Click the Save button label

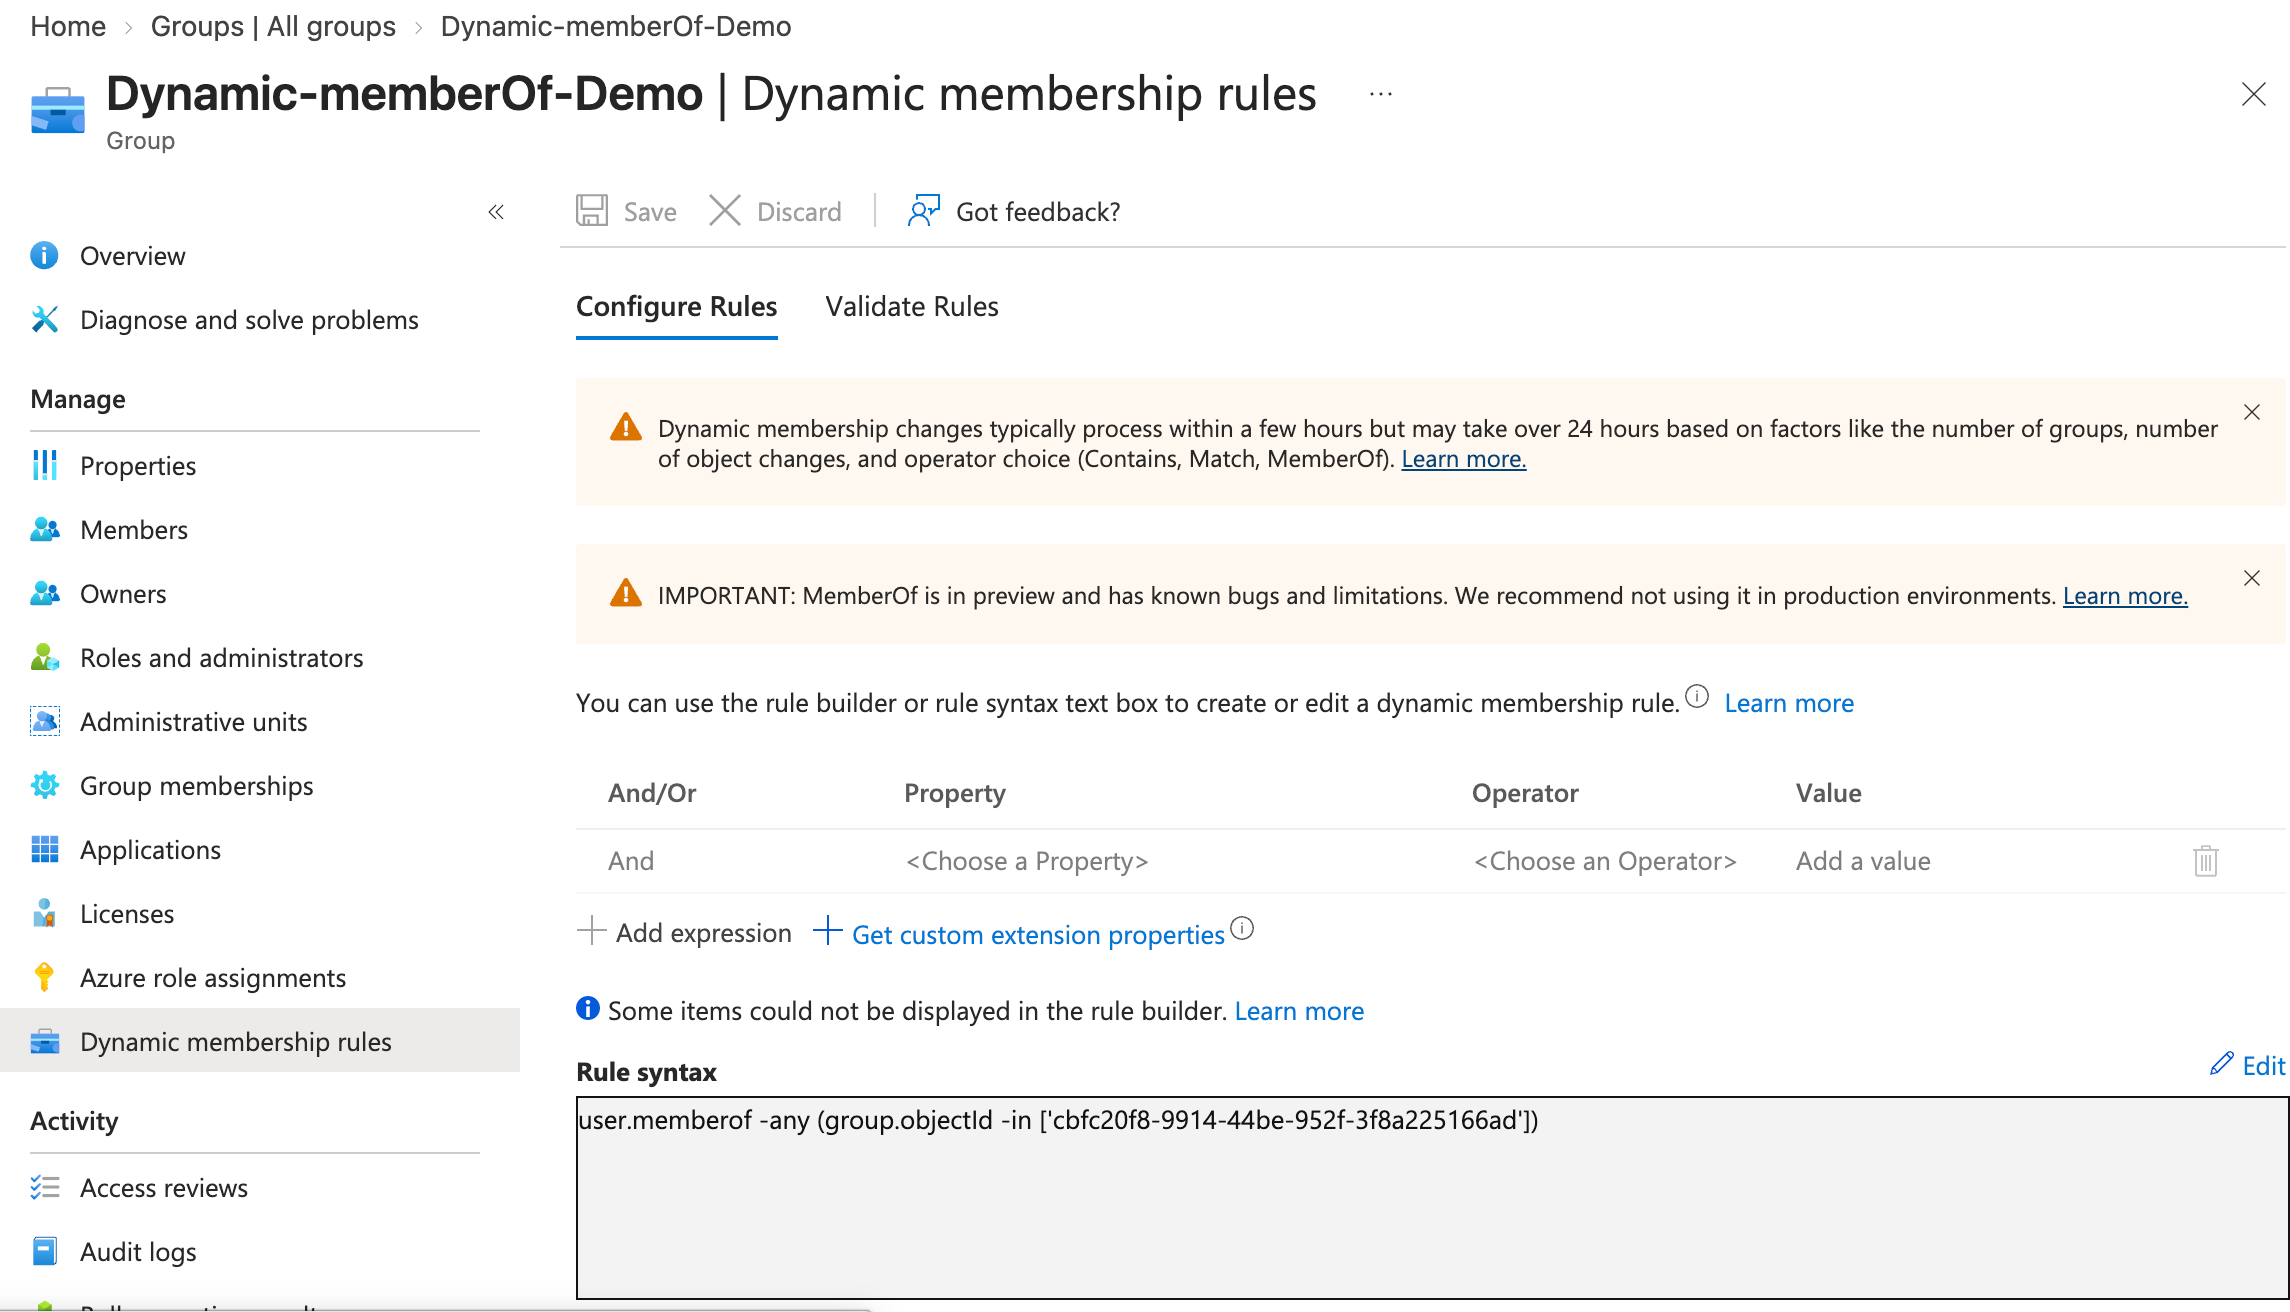650,212
